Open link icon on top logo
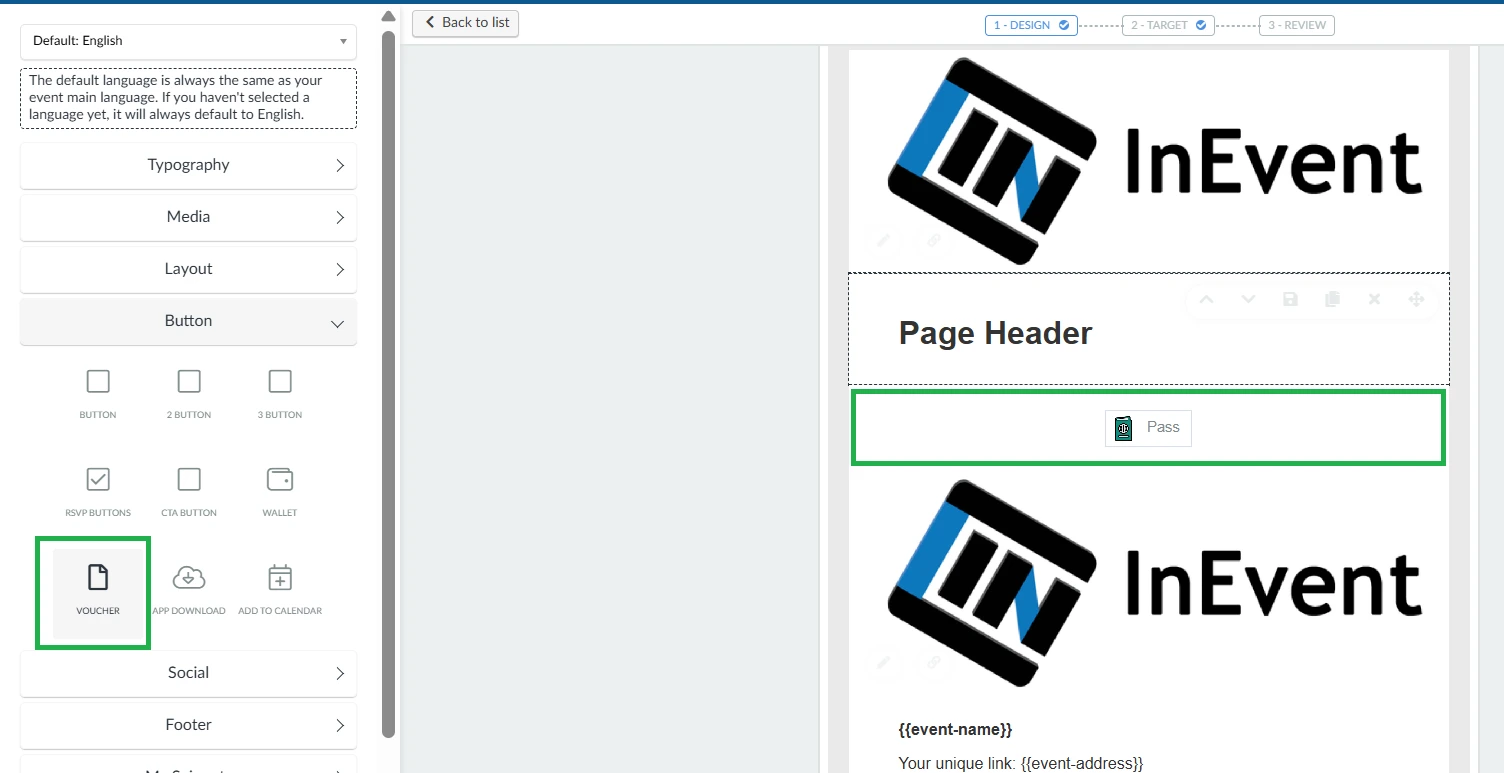 click(933, 240)
